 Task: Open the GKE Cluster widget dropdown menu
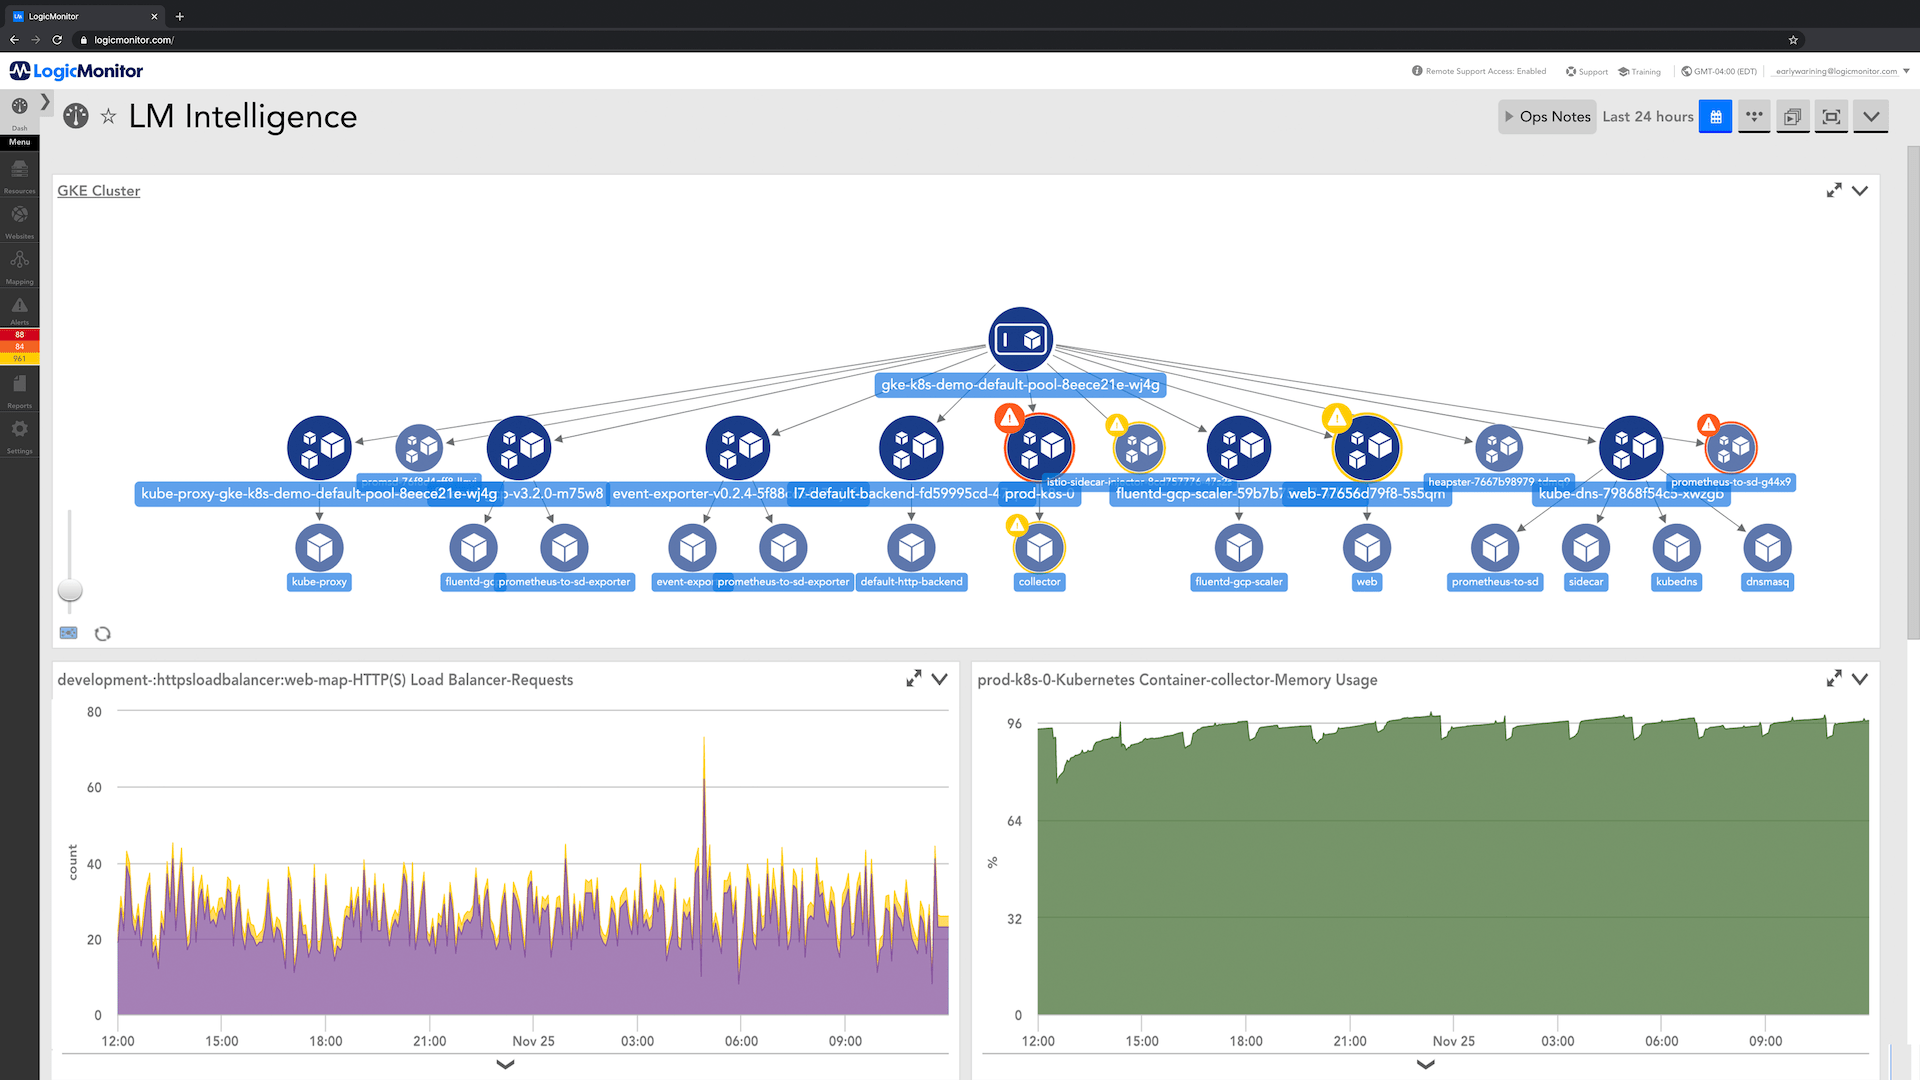1860,190
